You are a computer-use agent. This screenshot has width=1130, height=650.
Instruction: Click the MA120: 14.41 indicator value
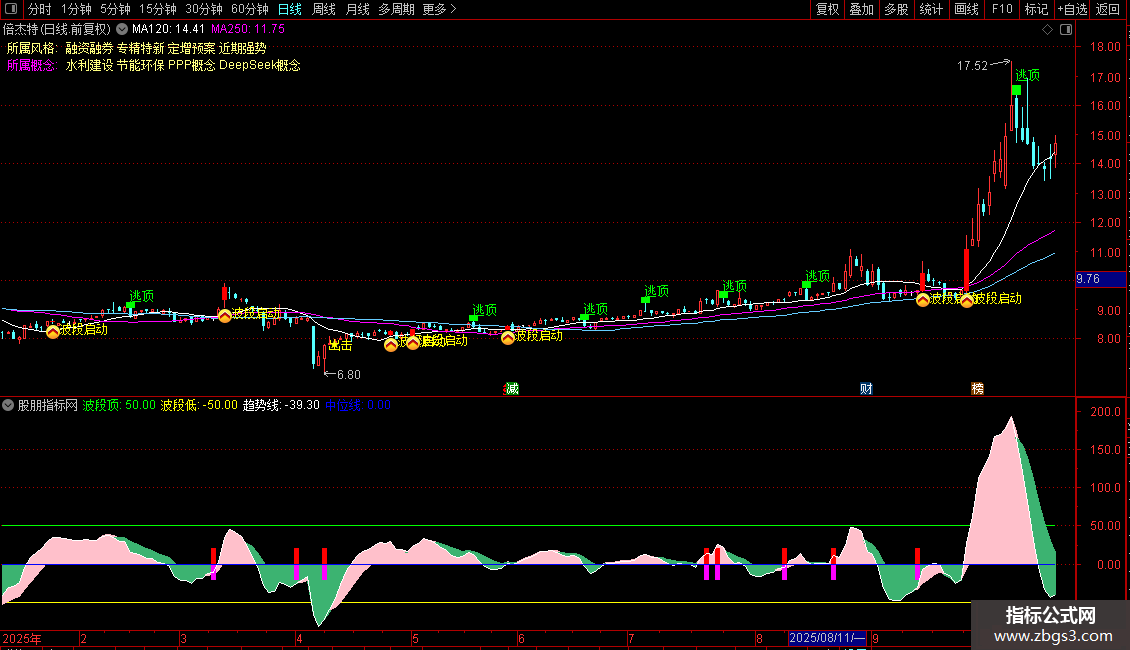tap(169, 30)
